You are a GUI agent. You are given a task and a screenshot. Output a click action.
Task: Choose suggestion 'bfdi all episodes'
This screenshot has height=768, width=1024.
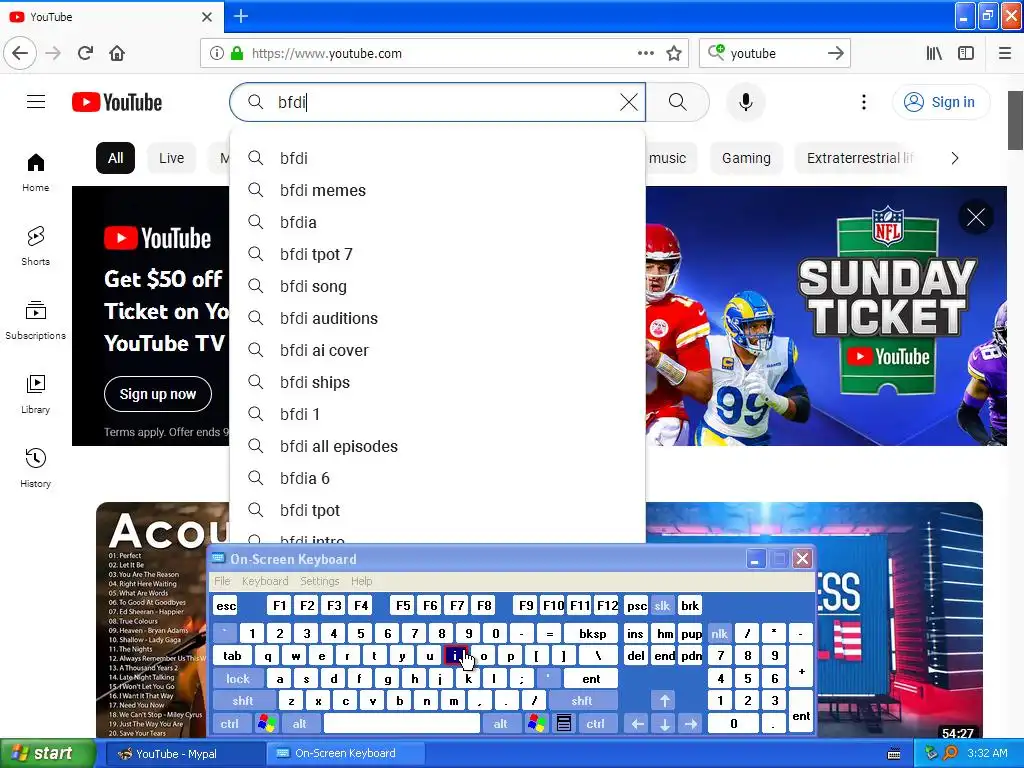(x=438, y=446)
